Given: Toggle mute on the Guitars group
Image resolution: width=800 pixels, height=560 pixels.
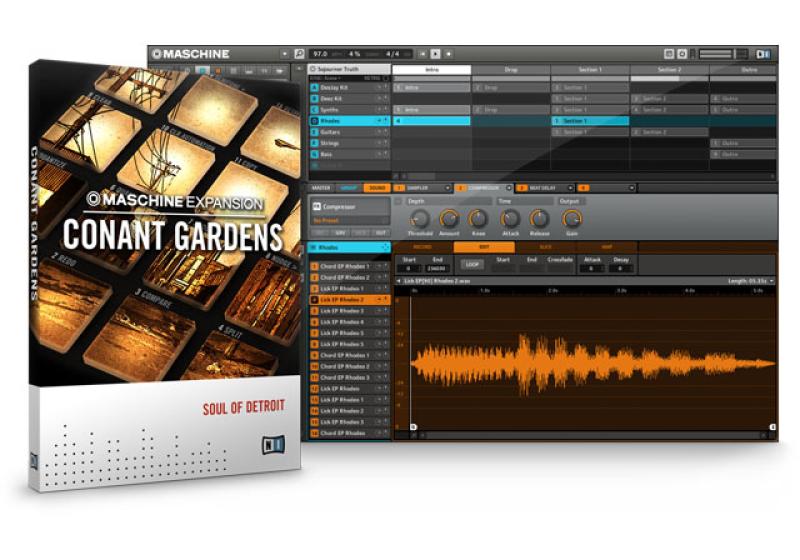Looking at the screenshot, I should click(379, 132).
